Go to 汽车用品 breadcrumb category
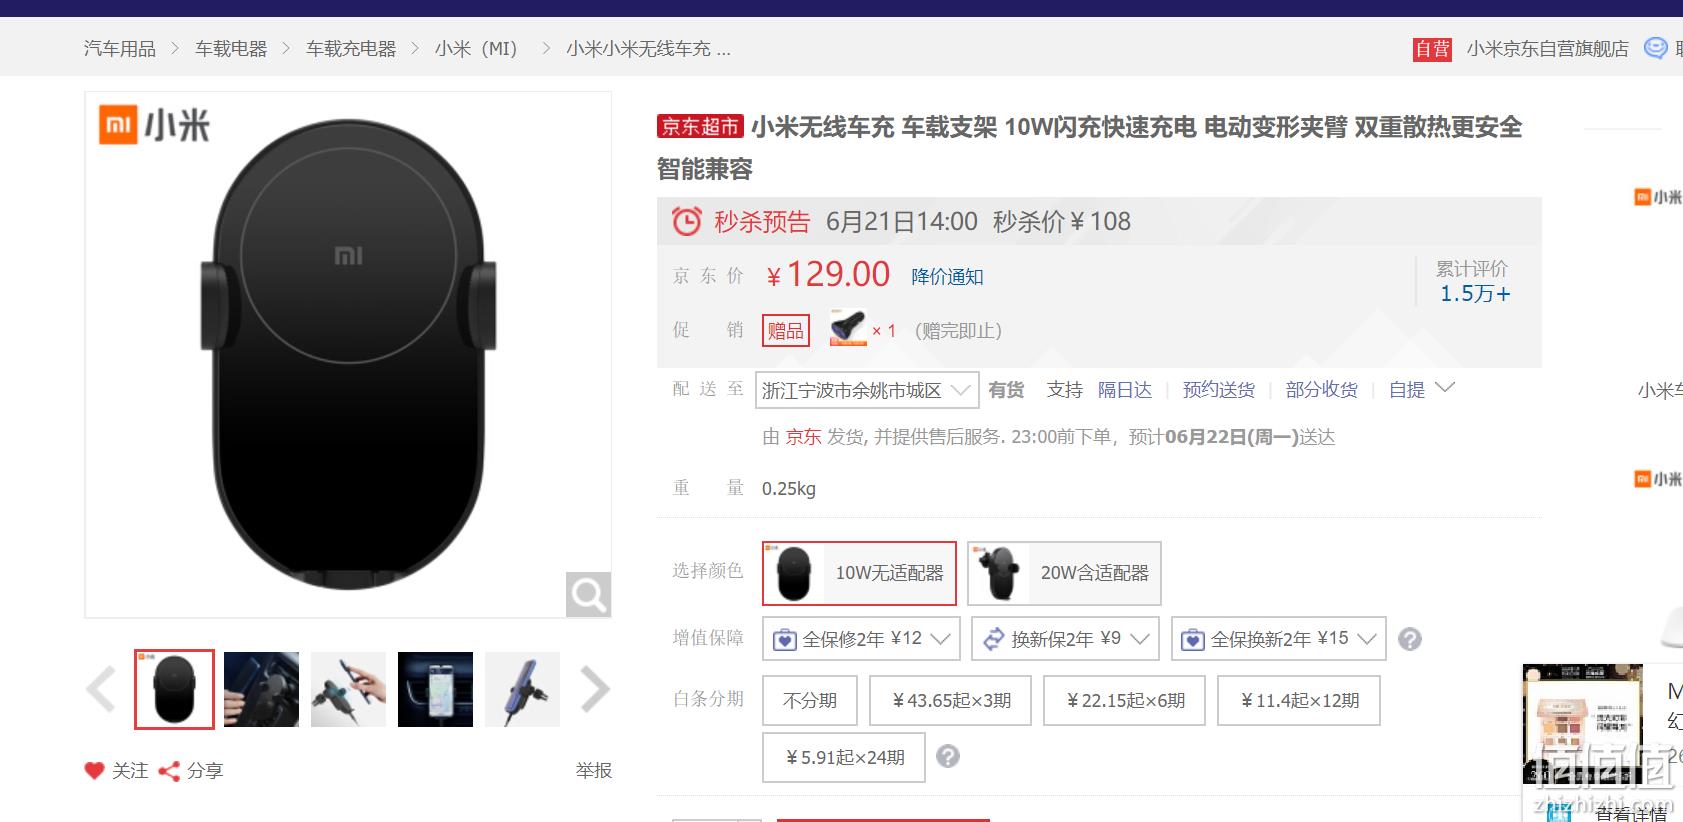Image resolution: width=1683 pixels, height=822 pixels. tap(120, 48)
